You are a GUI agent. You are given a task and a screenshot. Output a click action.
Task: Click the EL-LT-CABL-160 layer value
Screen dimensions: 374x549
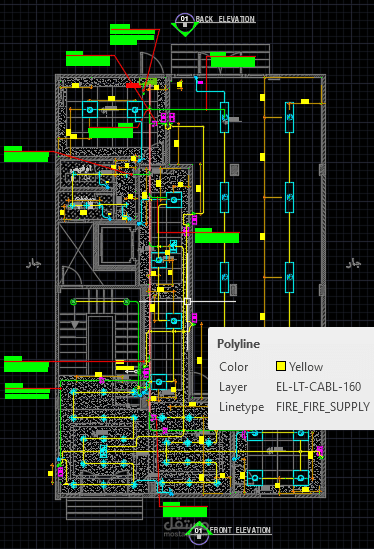tap(318, 387)
